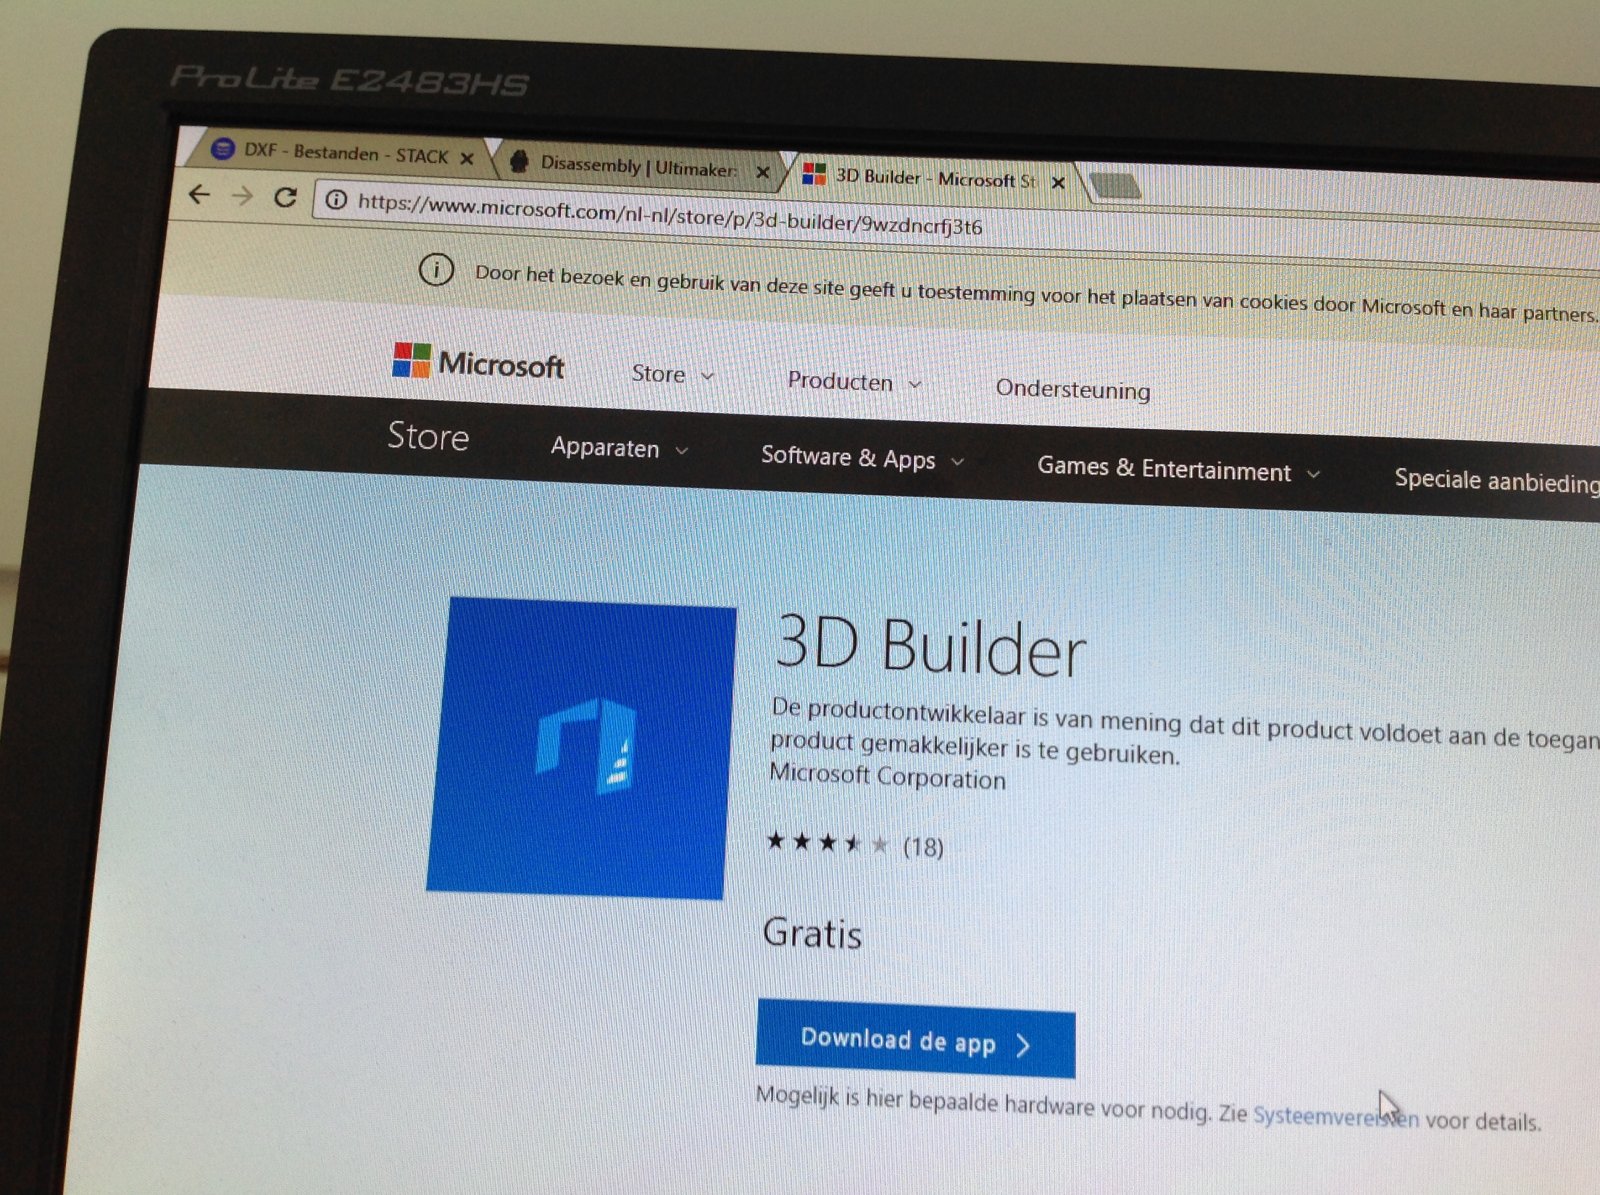Click the Microsoft logo
Viewport: 1600px width, 1195px height.
pyautogui.click(x=478, y=362)
